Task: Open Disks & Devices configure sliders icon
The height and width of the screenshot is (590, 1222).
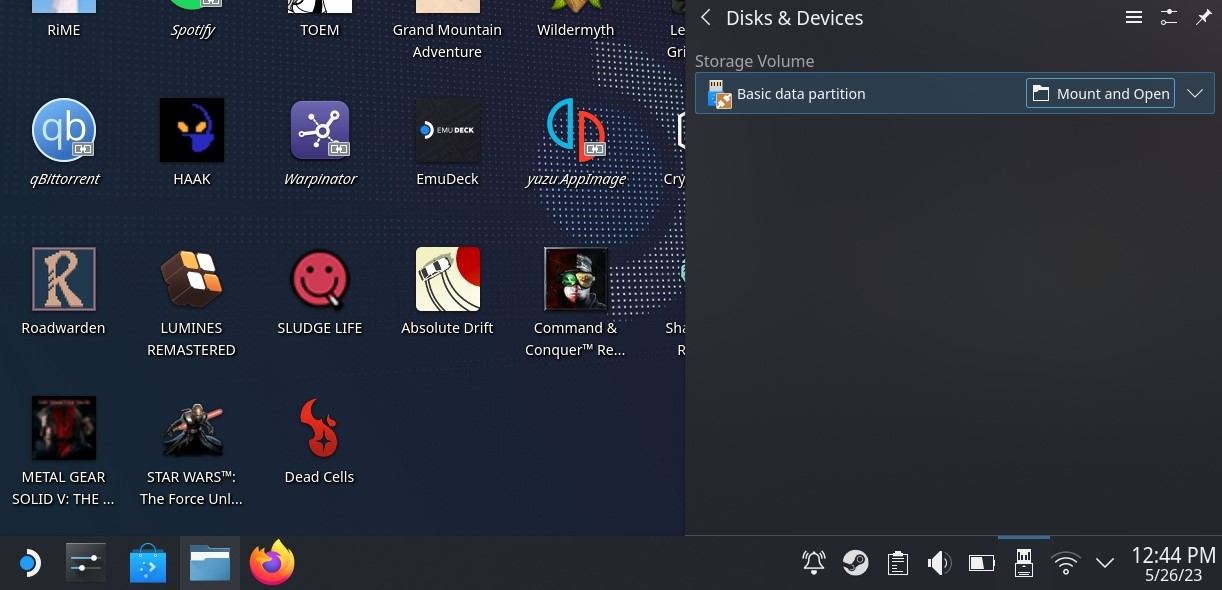Action: coord(1169,18)
